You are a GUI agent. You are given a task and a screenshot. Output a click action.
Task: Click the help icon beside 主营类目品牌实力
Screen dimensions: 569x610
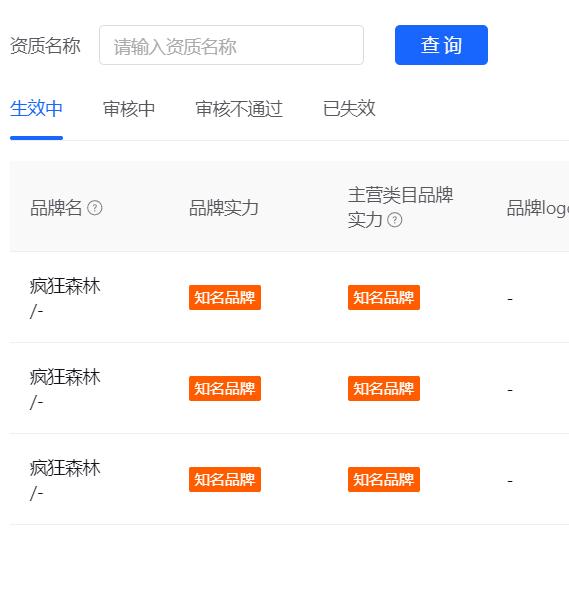click(x=395, y=220)
